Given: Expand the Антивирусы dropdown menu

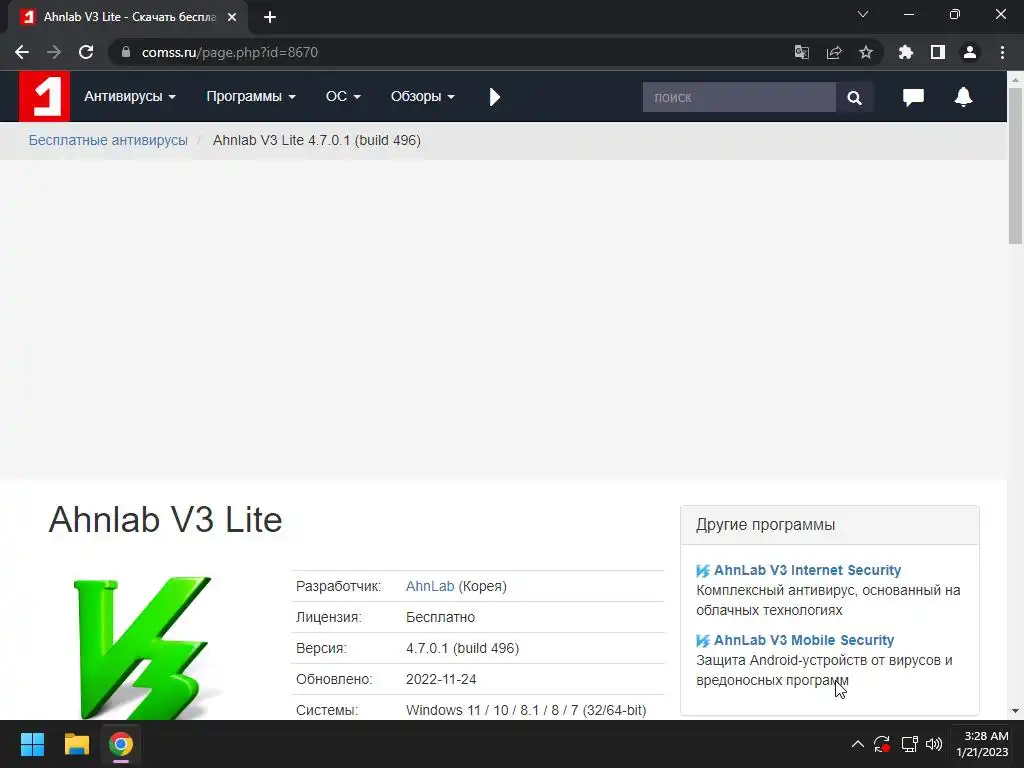Looking at the screenshot, I should [130, 97].
